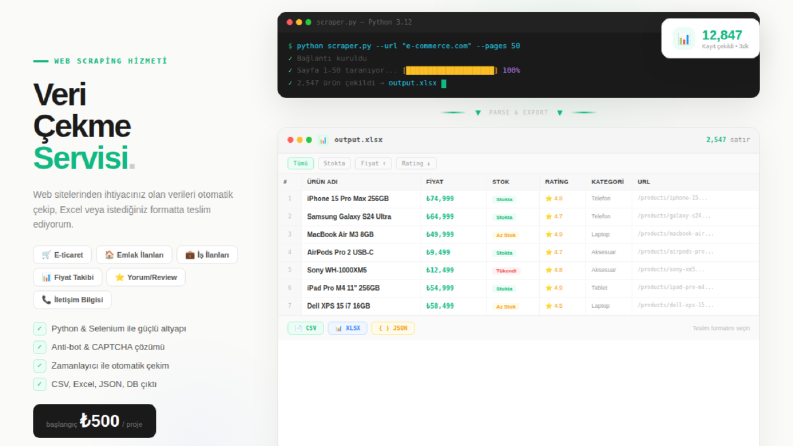Click the star rating on Dell XPS row
Image resolution: width=793 pixels, height=446 pixels.
pos(554,306)
